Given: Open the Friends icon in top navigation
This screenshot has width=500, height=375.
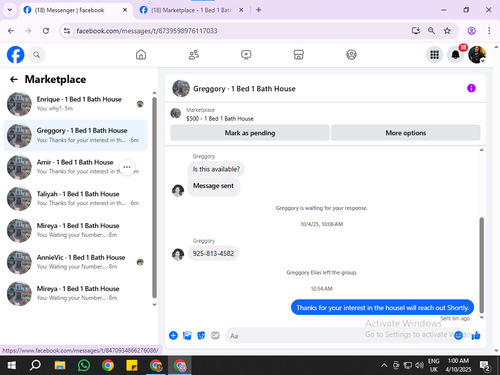Looking at the screenshot, I should 194,55.
